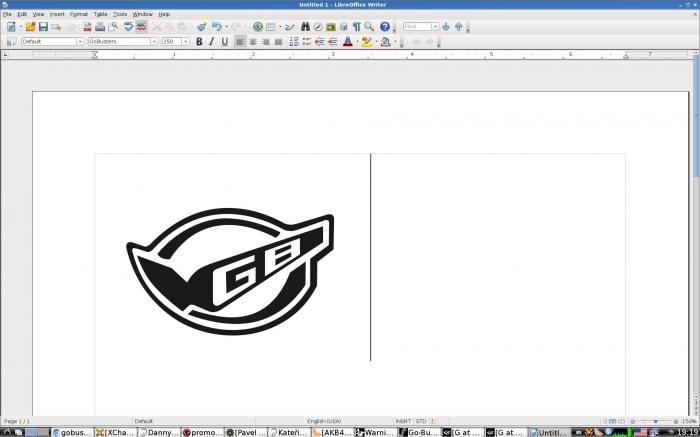
Task: Toggle bulleted list
Action: pyautogui.click(x=307, y=42)
